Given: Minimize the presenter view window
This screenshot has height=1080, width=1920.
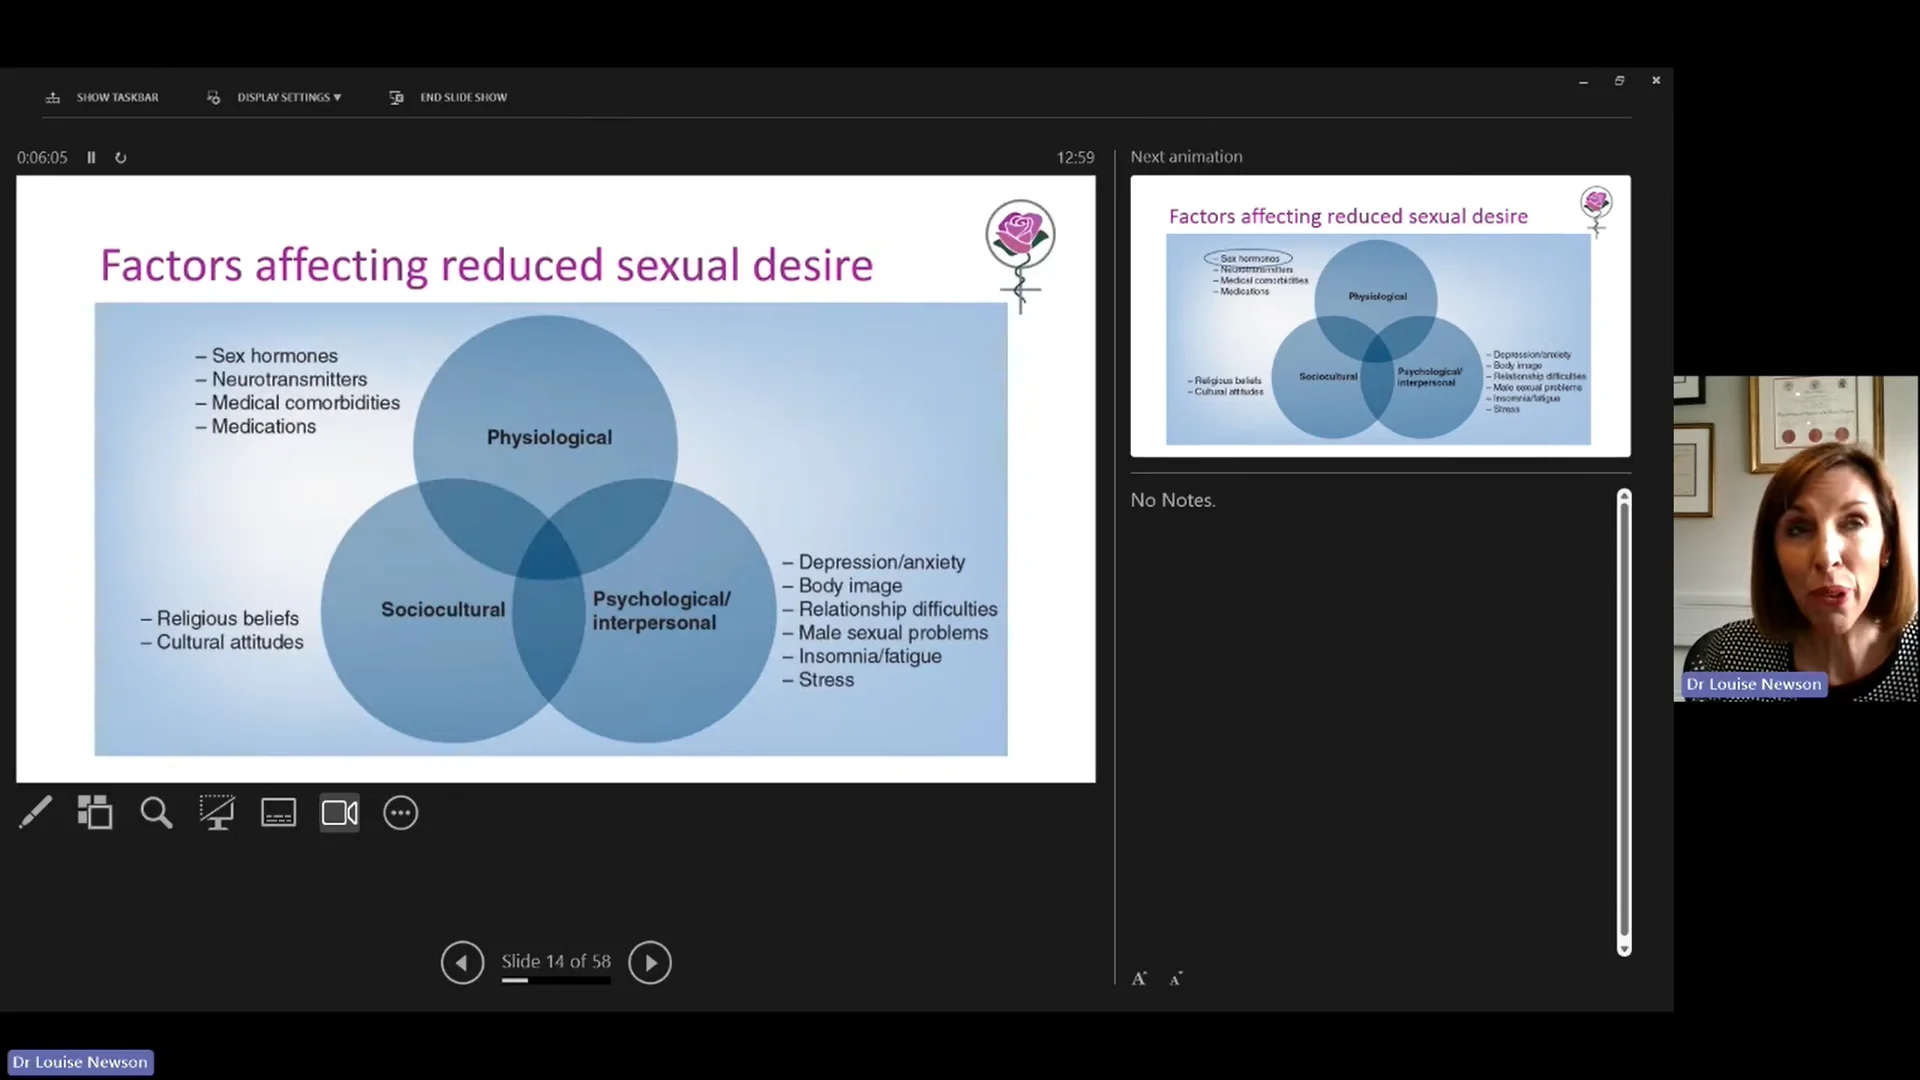Looking at the screenshot, I should click(x=1583, y=81).
